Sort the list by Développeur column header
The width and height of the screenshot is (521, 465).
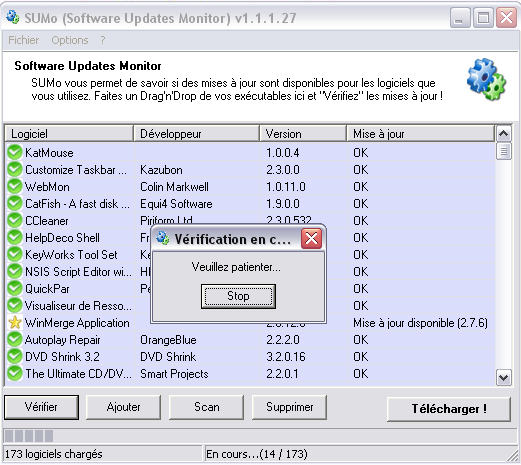click(x=196, y=134)
